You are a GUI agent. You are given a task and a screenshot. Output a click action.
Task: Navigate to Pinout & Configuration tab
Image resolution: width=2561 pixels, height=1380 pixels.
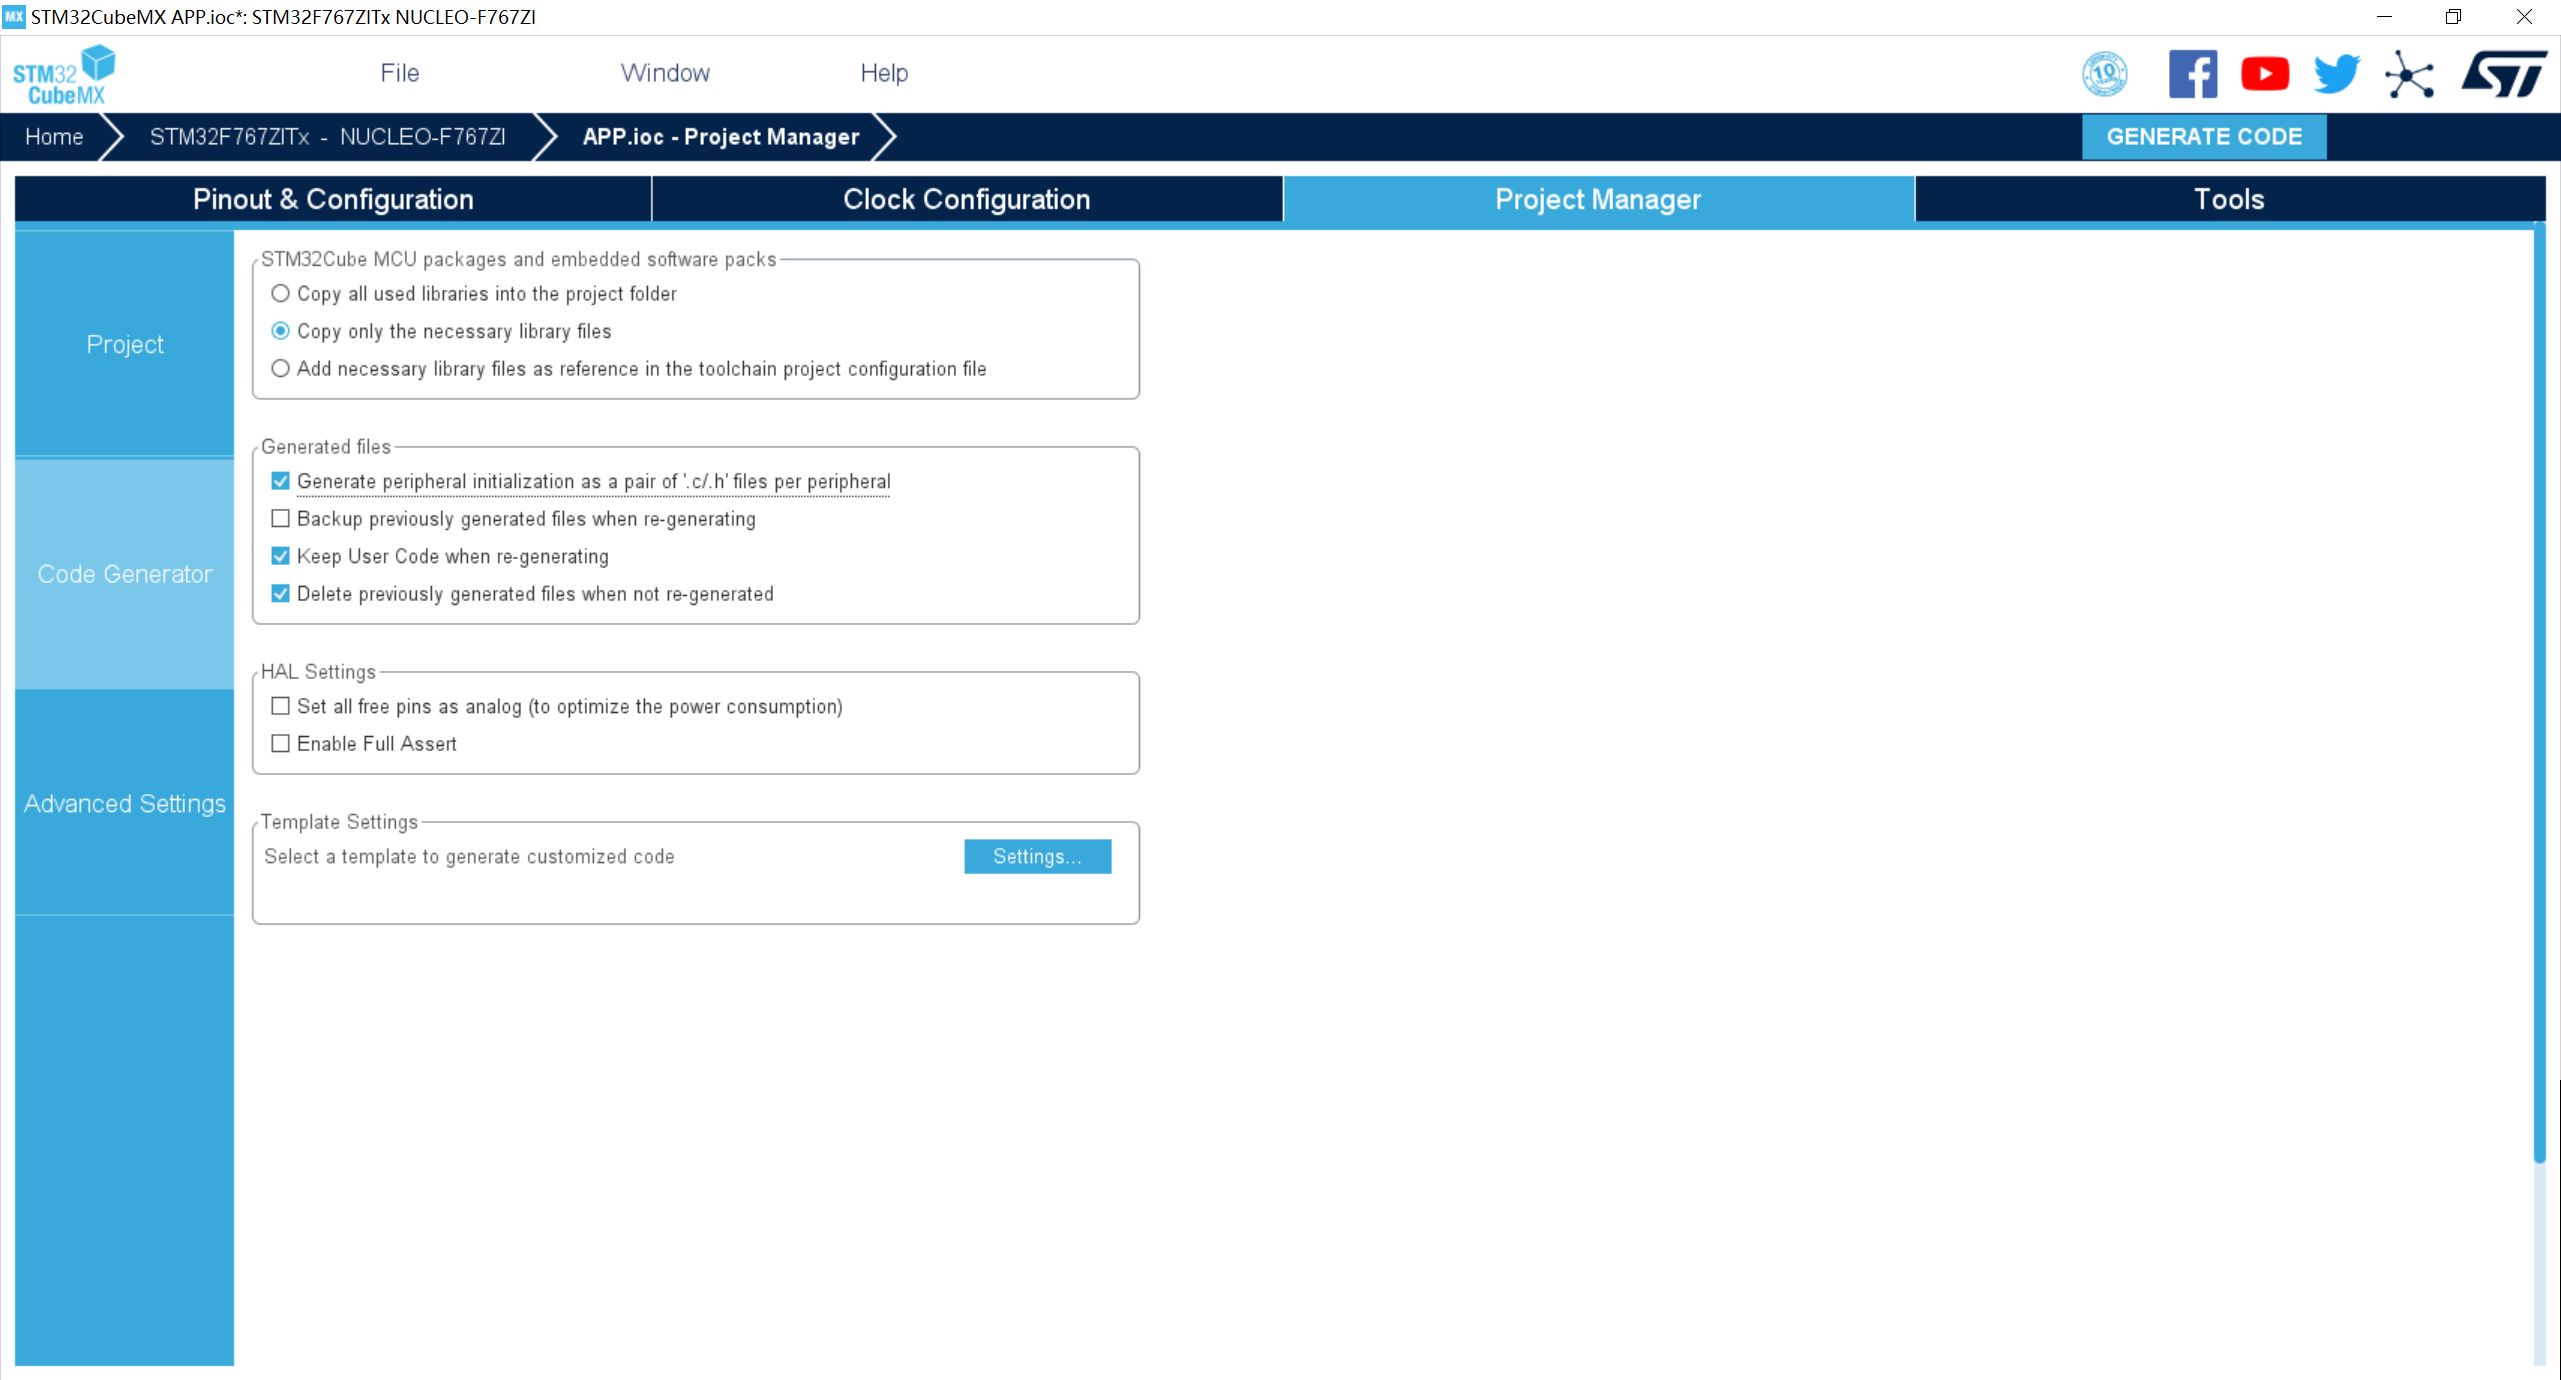[x=333, y=199]
